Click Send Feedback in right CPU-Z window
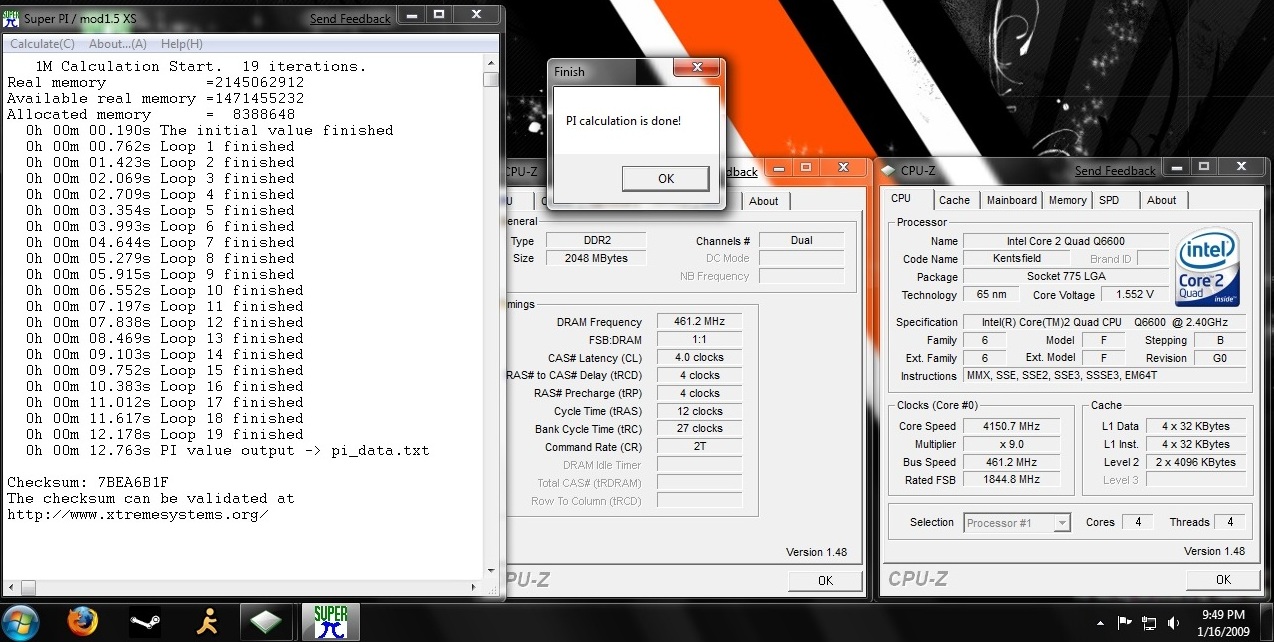Viewport: 1274px width, 642px height. click(x=1115, y=171)
